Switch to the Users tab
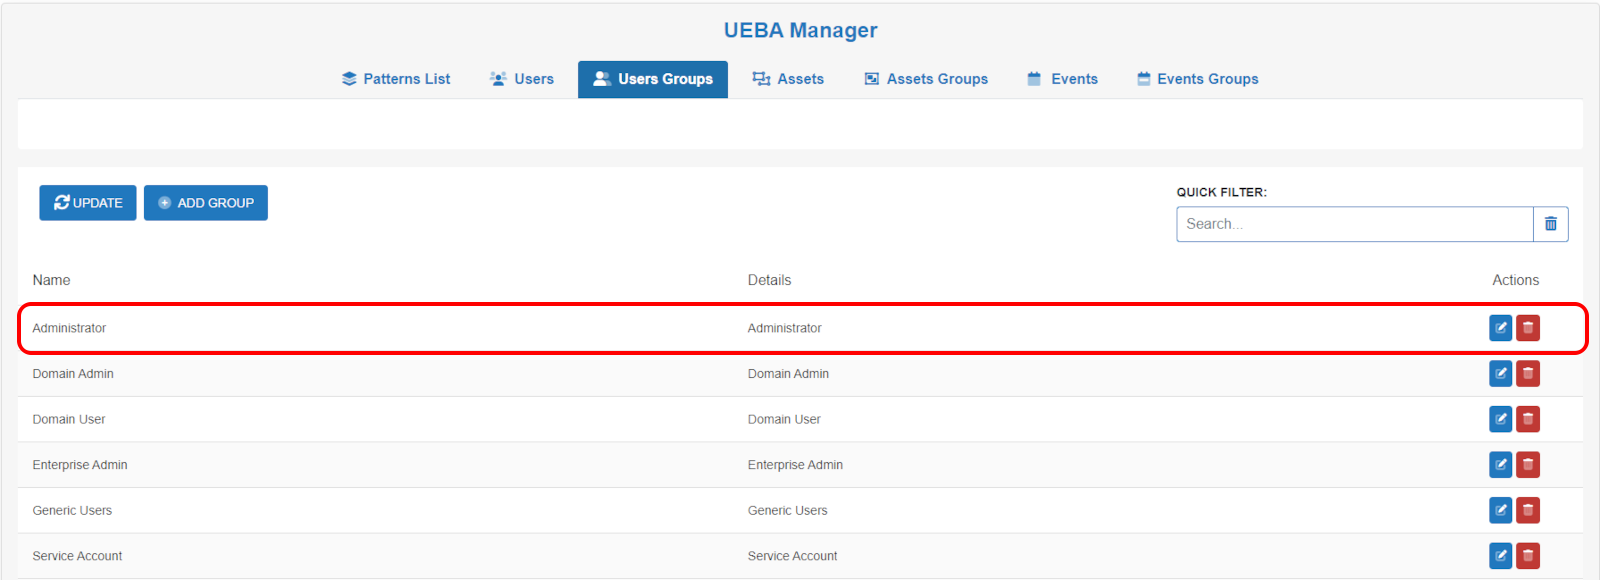1600x580 pixels. click(x=522, y=79)
